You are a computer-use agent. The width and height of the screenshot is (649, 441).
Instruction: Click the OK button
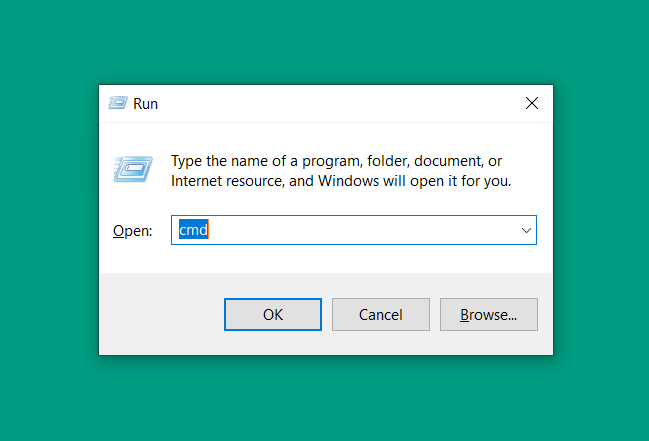pos(273,314)
